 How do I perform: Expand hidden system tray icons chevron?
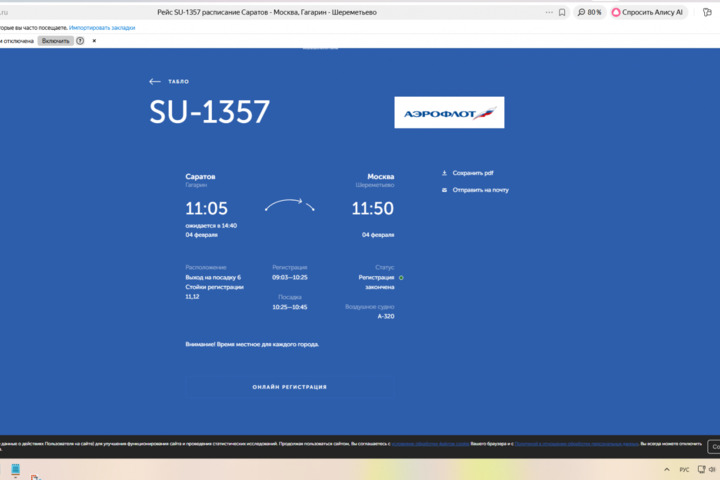pos(667,469)
